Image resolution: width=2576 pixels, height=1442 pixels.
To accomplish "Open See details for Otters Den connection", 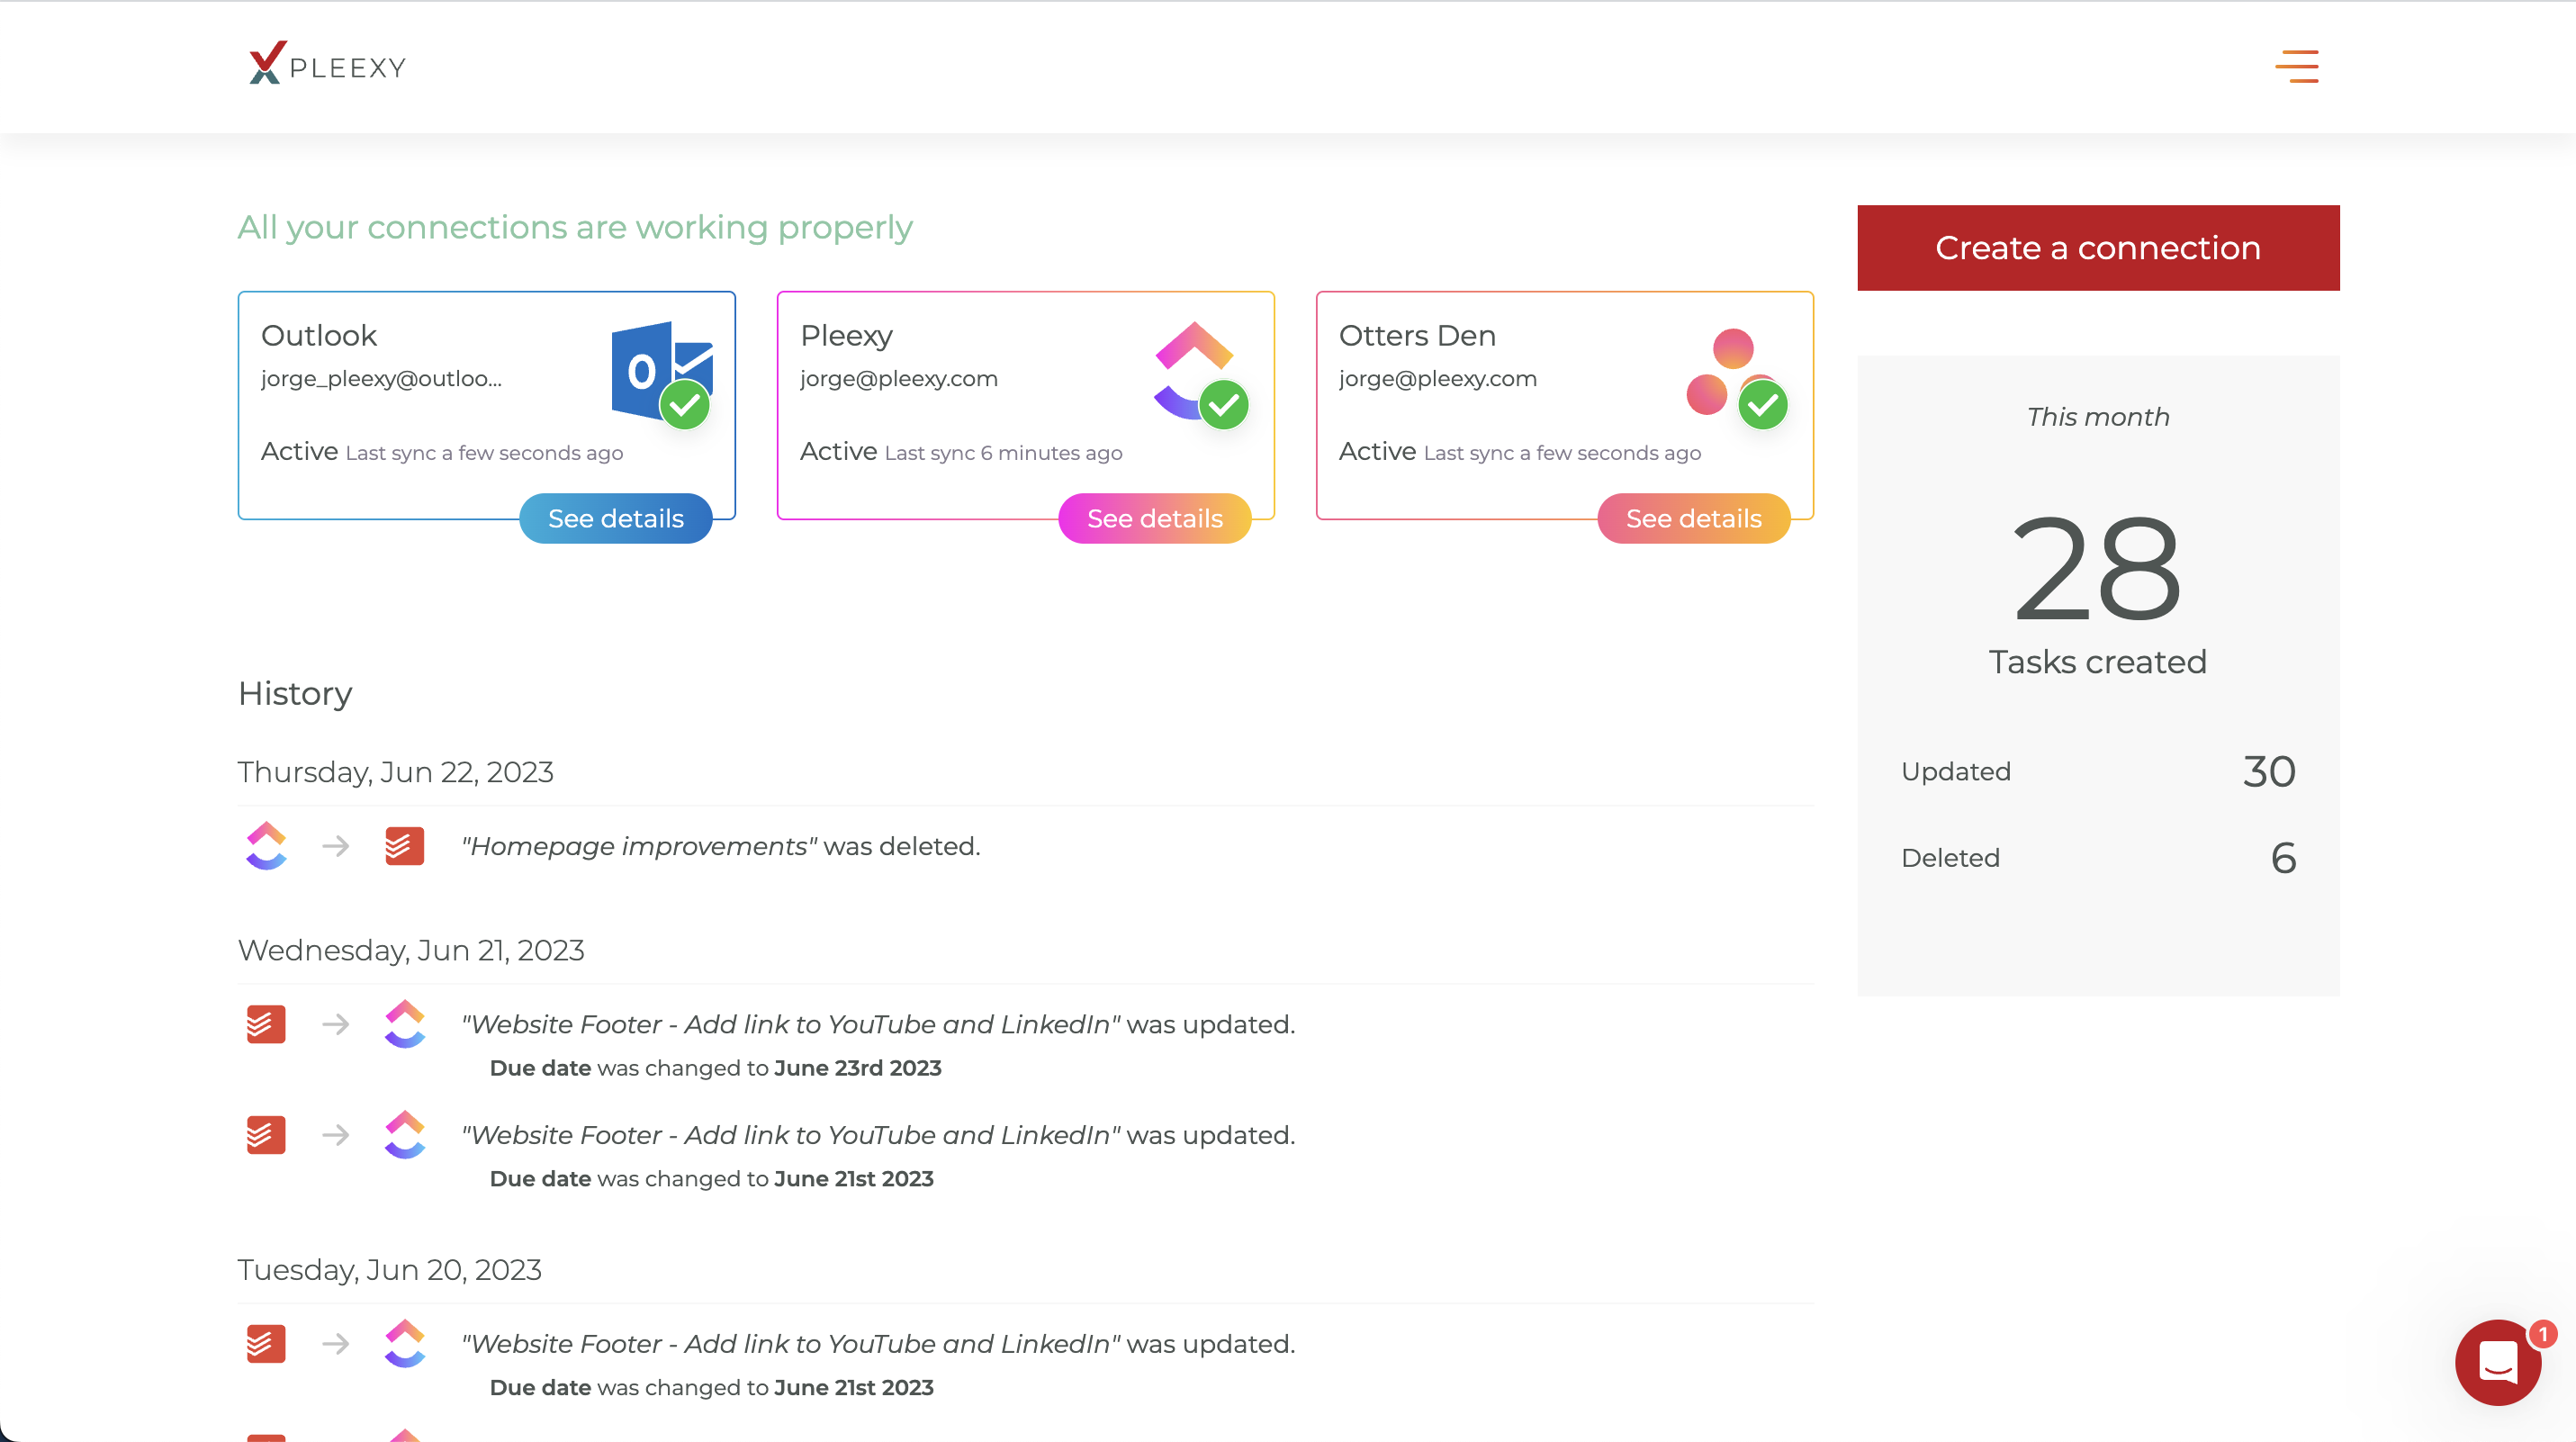I will click(1693, 518).
